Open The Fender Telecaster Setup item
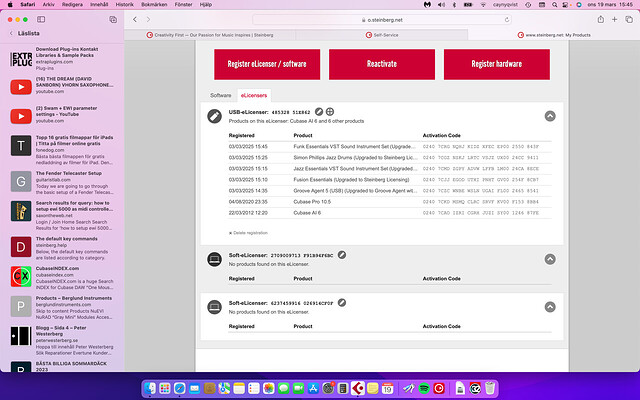The width and height of the screenshot is (640, 400). pos(62,182)
